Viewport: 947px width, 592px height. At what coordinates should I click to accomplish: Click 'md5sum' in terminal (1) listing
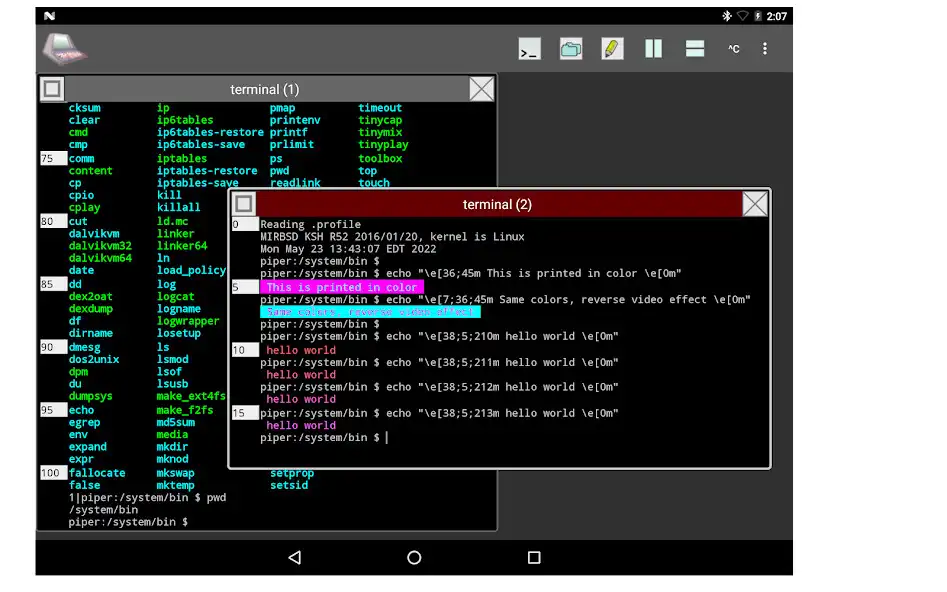176,422
